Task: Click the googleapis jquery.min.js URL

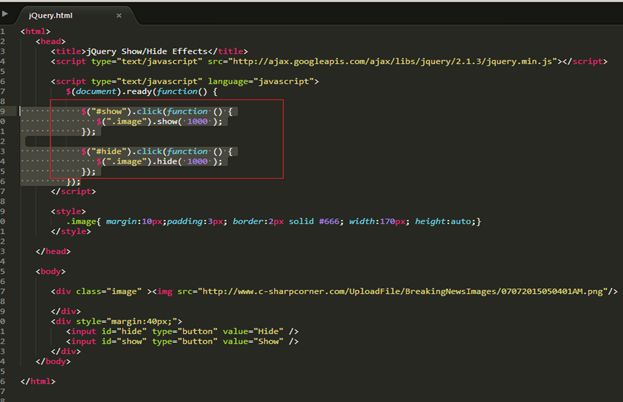Action: [392, 61]
